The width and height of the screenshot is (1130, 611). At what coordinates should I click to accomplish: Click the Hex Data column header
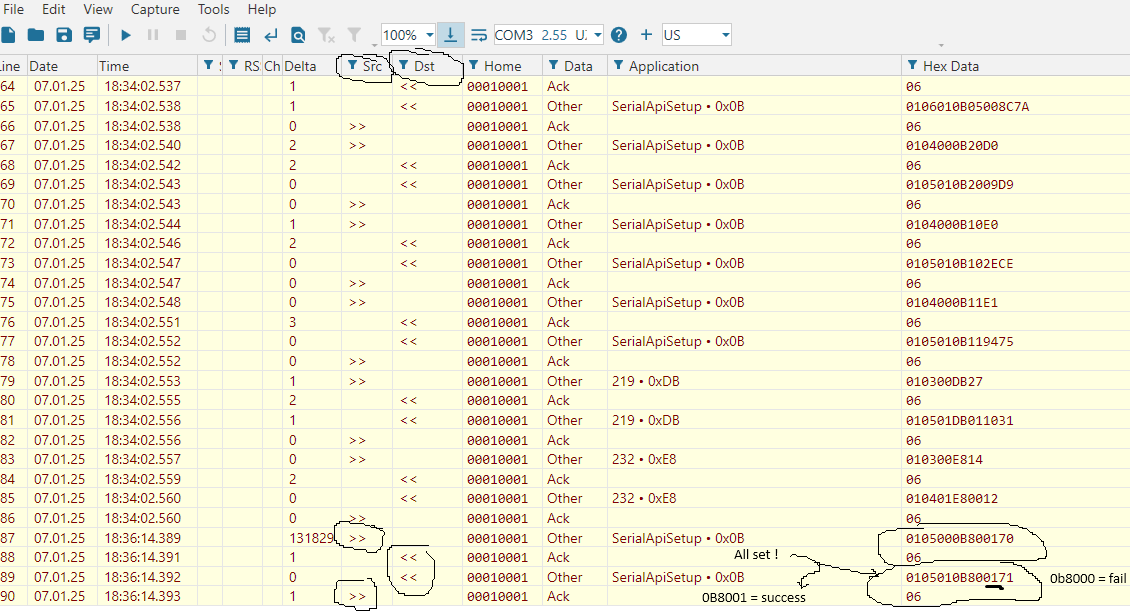click(x=950, y=66)
